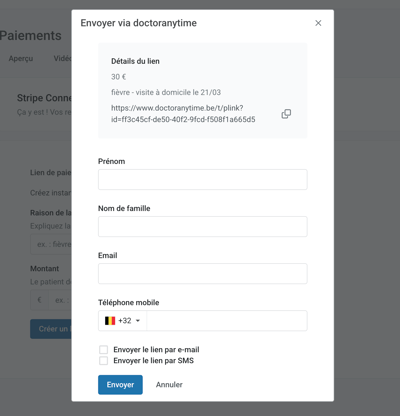Click the Envoyer button
The height and width of the screenshot is (416, 400).
coord(120,385)
